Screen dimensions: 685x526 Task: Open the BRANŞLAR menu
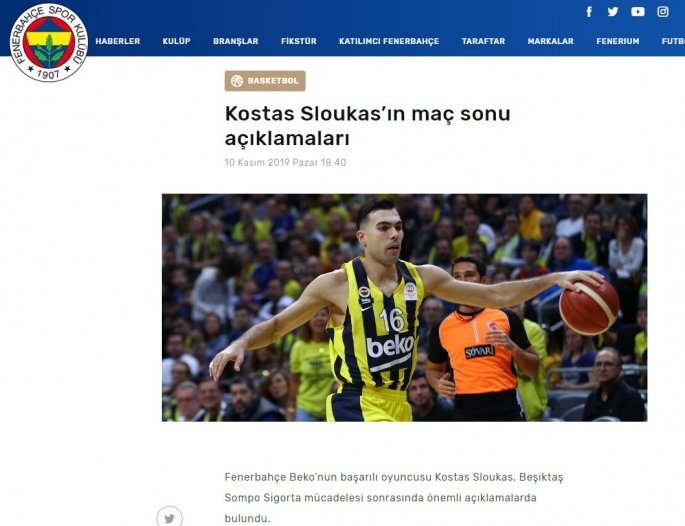235,41
